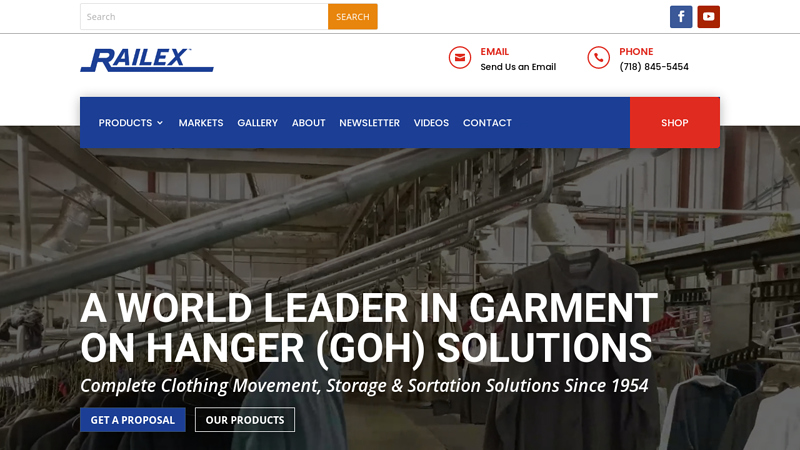Click the red email envelope icon
This screenshot has width=800, height=450.
(460, 58)
